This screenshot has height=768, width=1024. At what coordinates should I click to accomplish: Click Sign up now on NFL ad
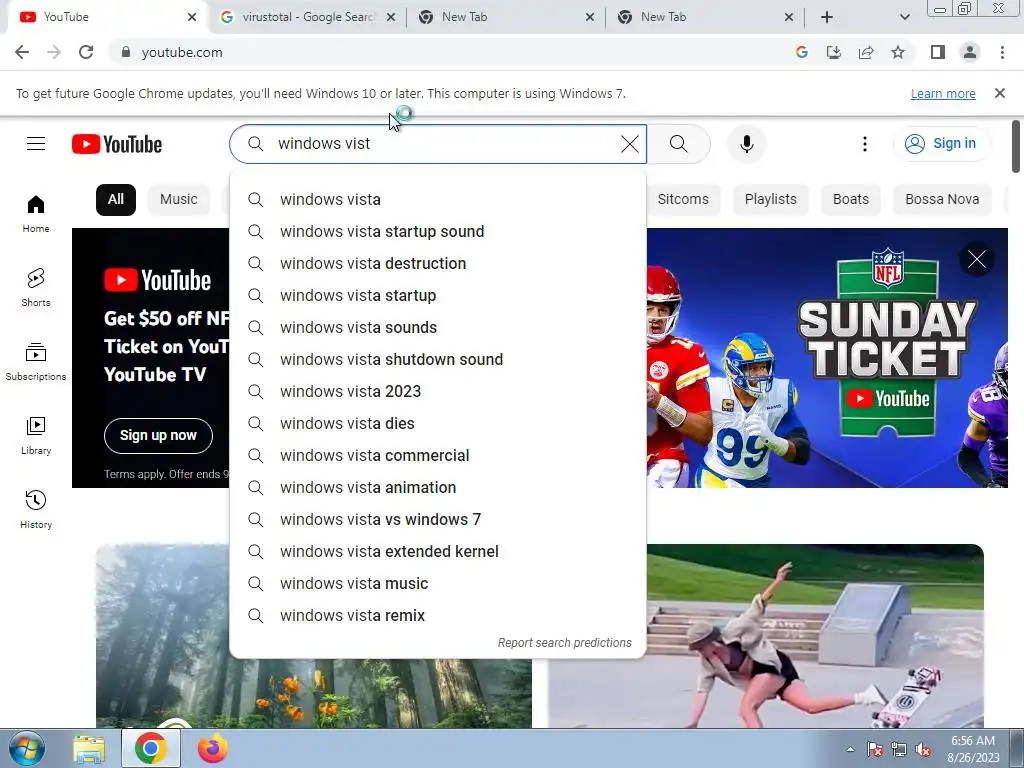click(x=158, y=436)
